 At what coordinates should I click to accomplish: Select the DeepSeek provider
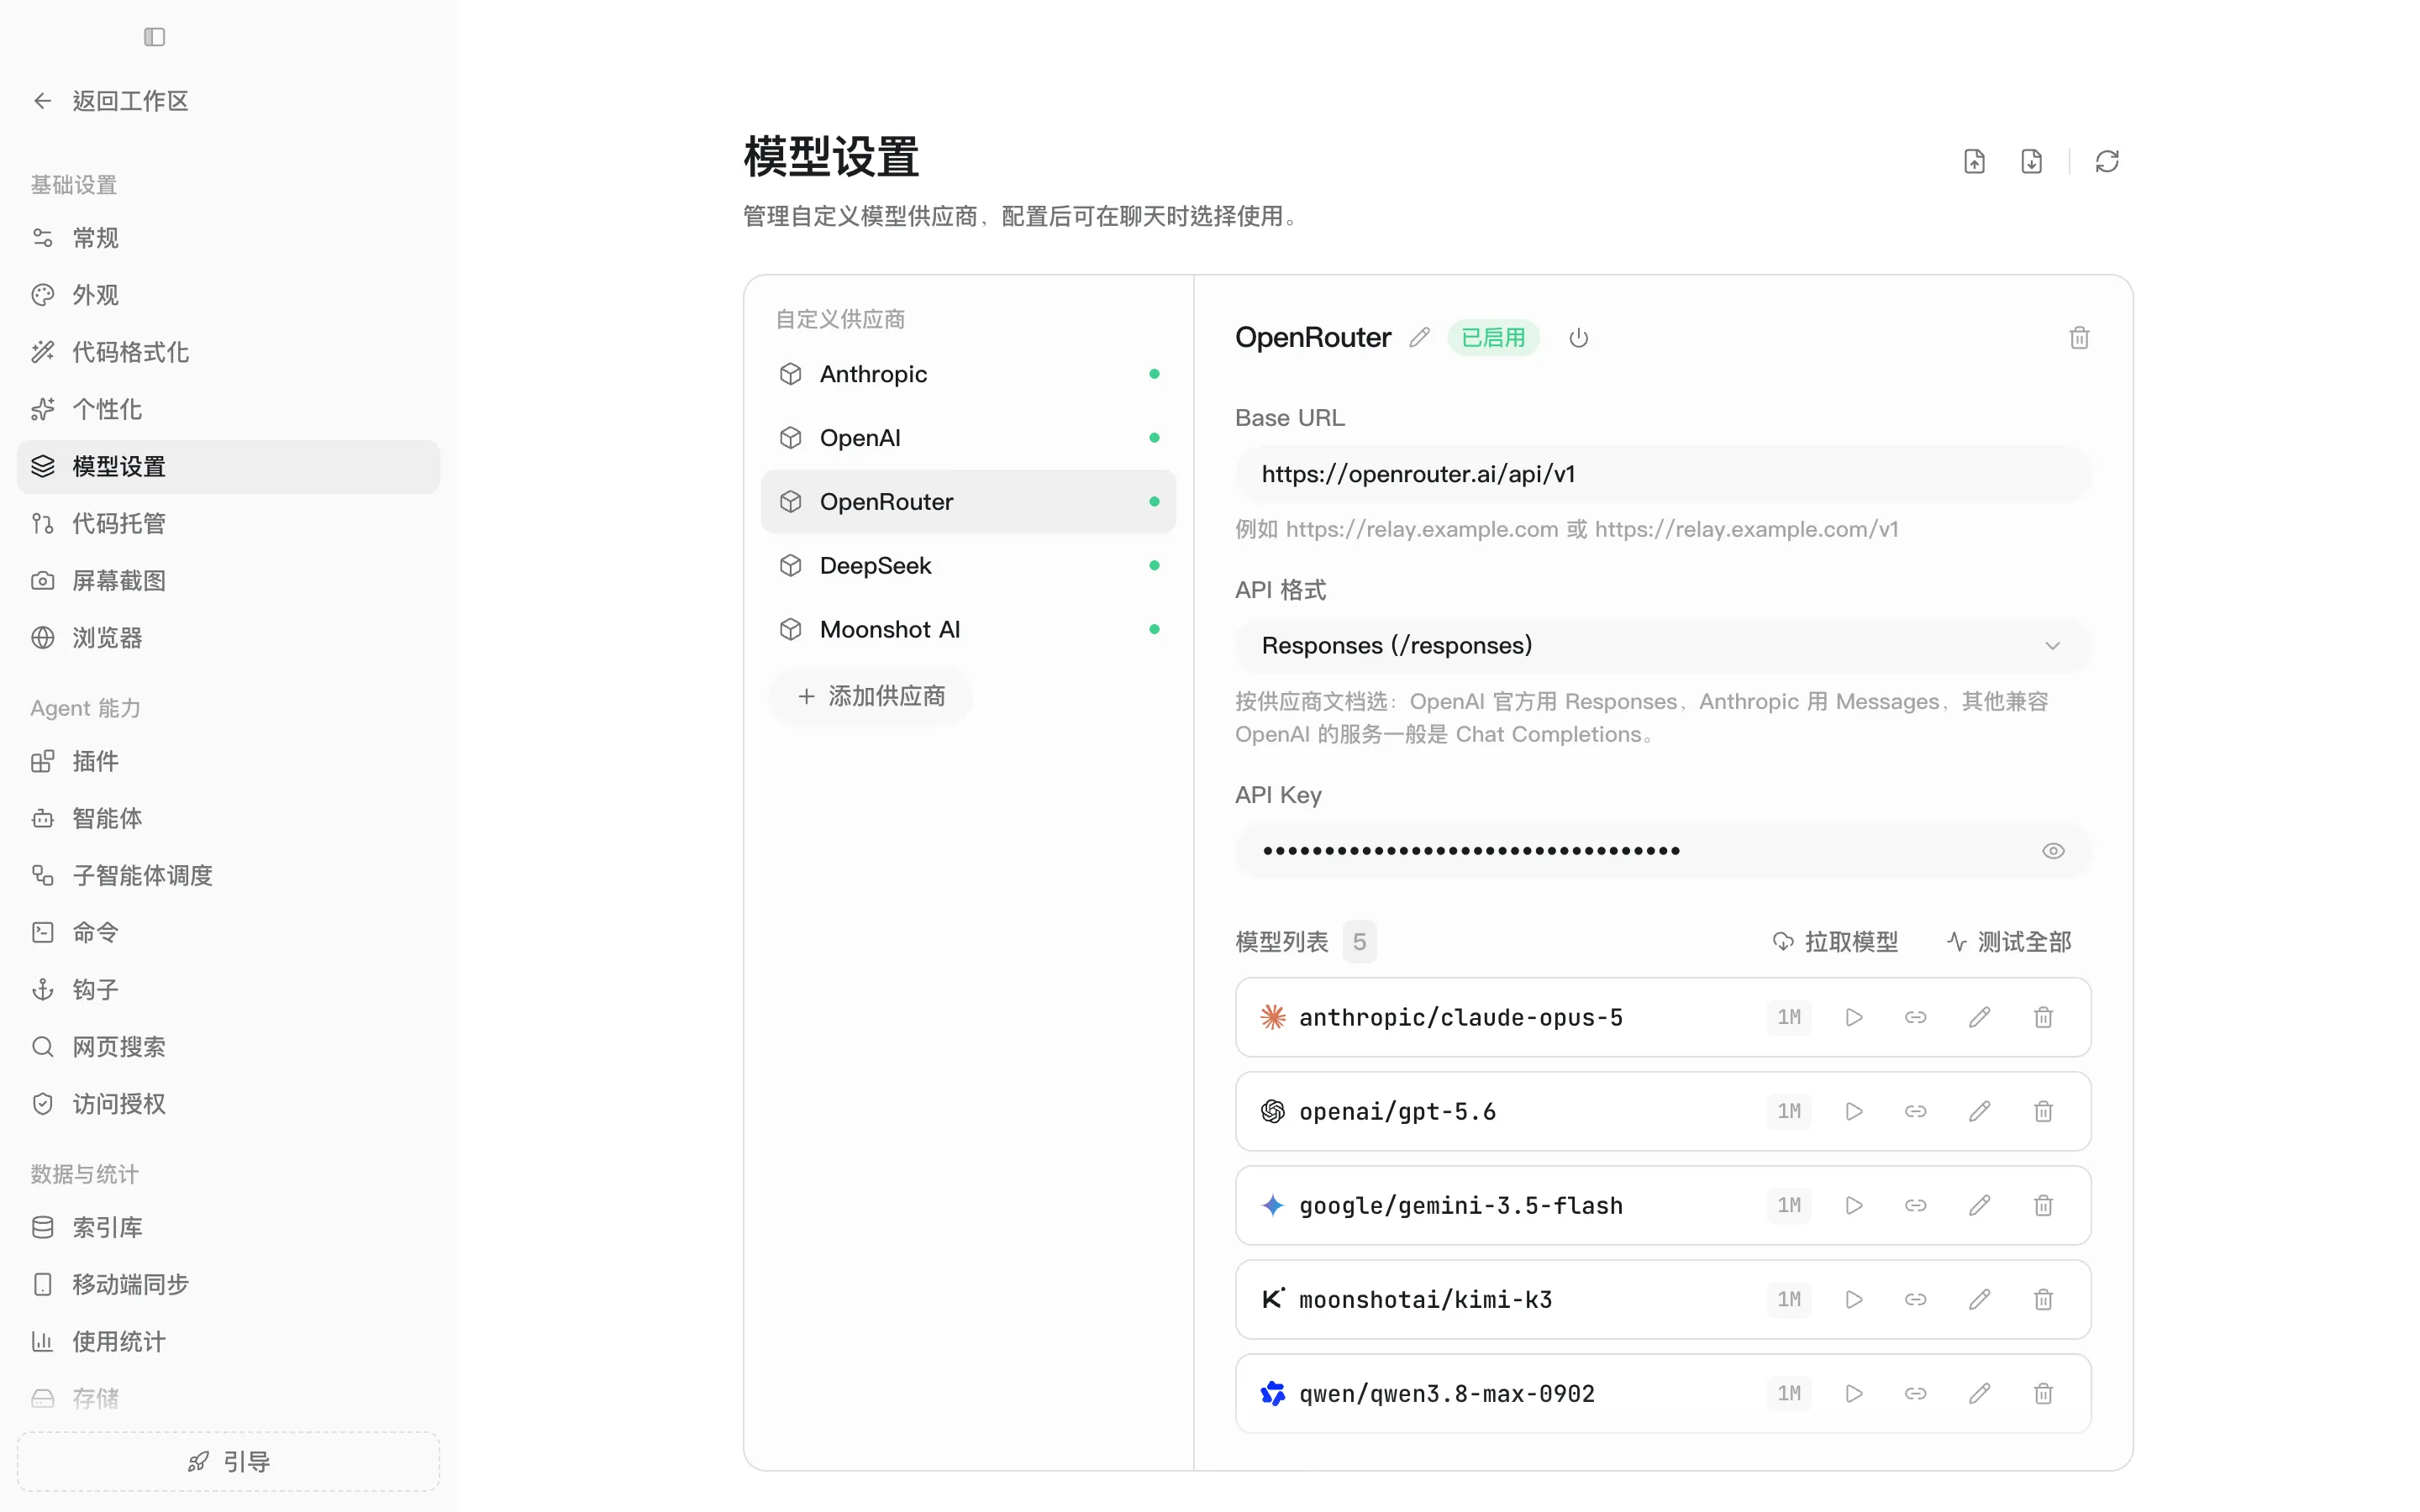coord(968,566)
